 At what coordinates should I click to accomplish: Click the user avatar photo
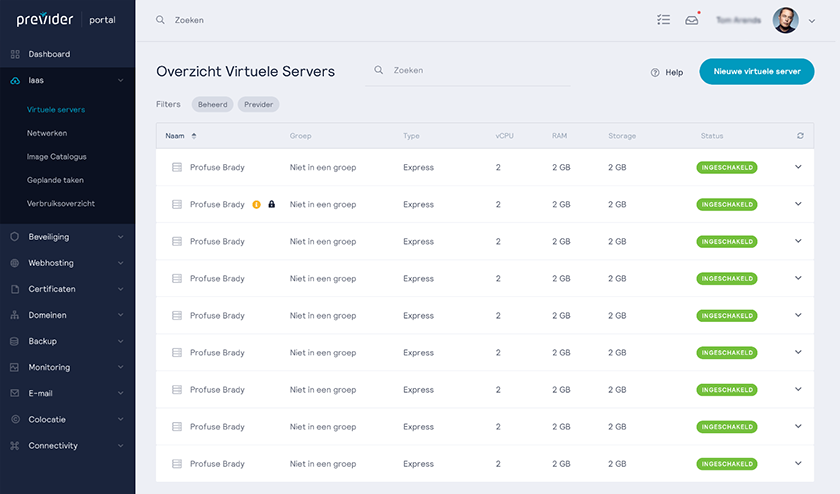[x=785, y=20]
